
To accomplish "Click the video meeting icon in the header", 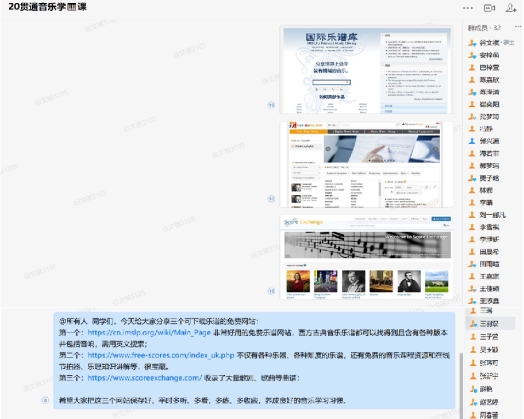I will click(x=490, y=8).
